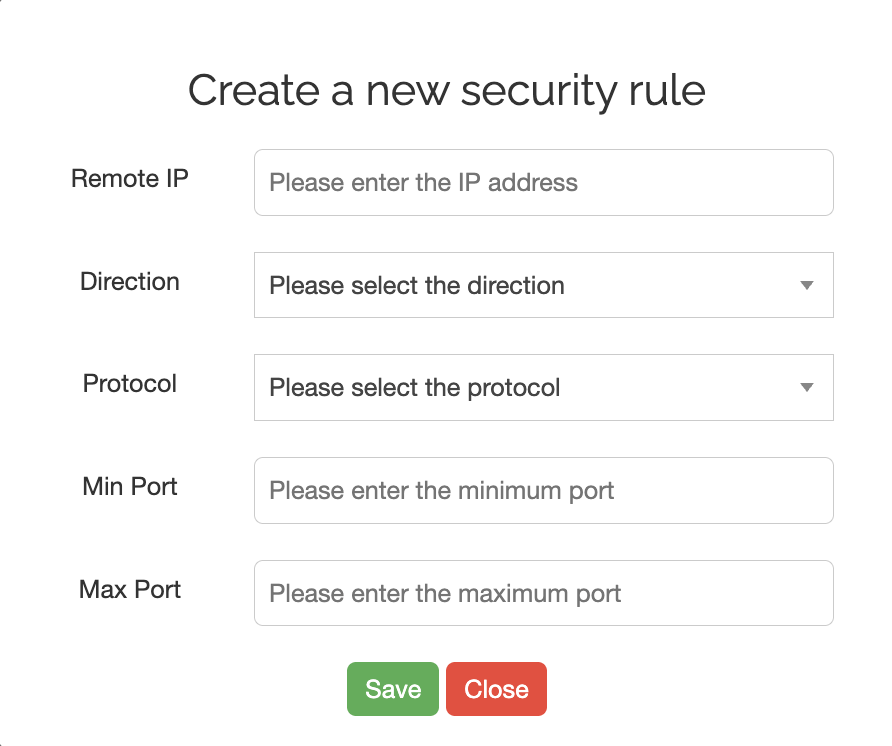Focus the Max Port input field
Viewport: 892px width, 746px height.
543,594
